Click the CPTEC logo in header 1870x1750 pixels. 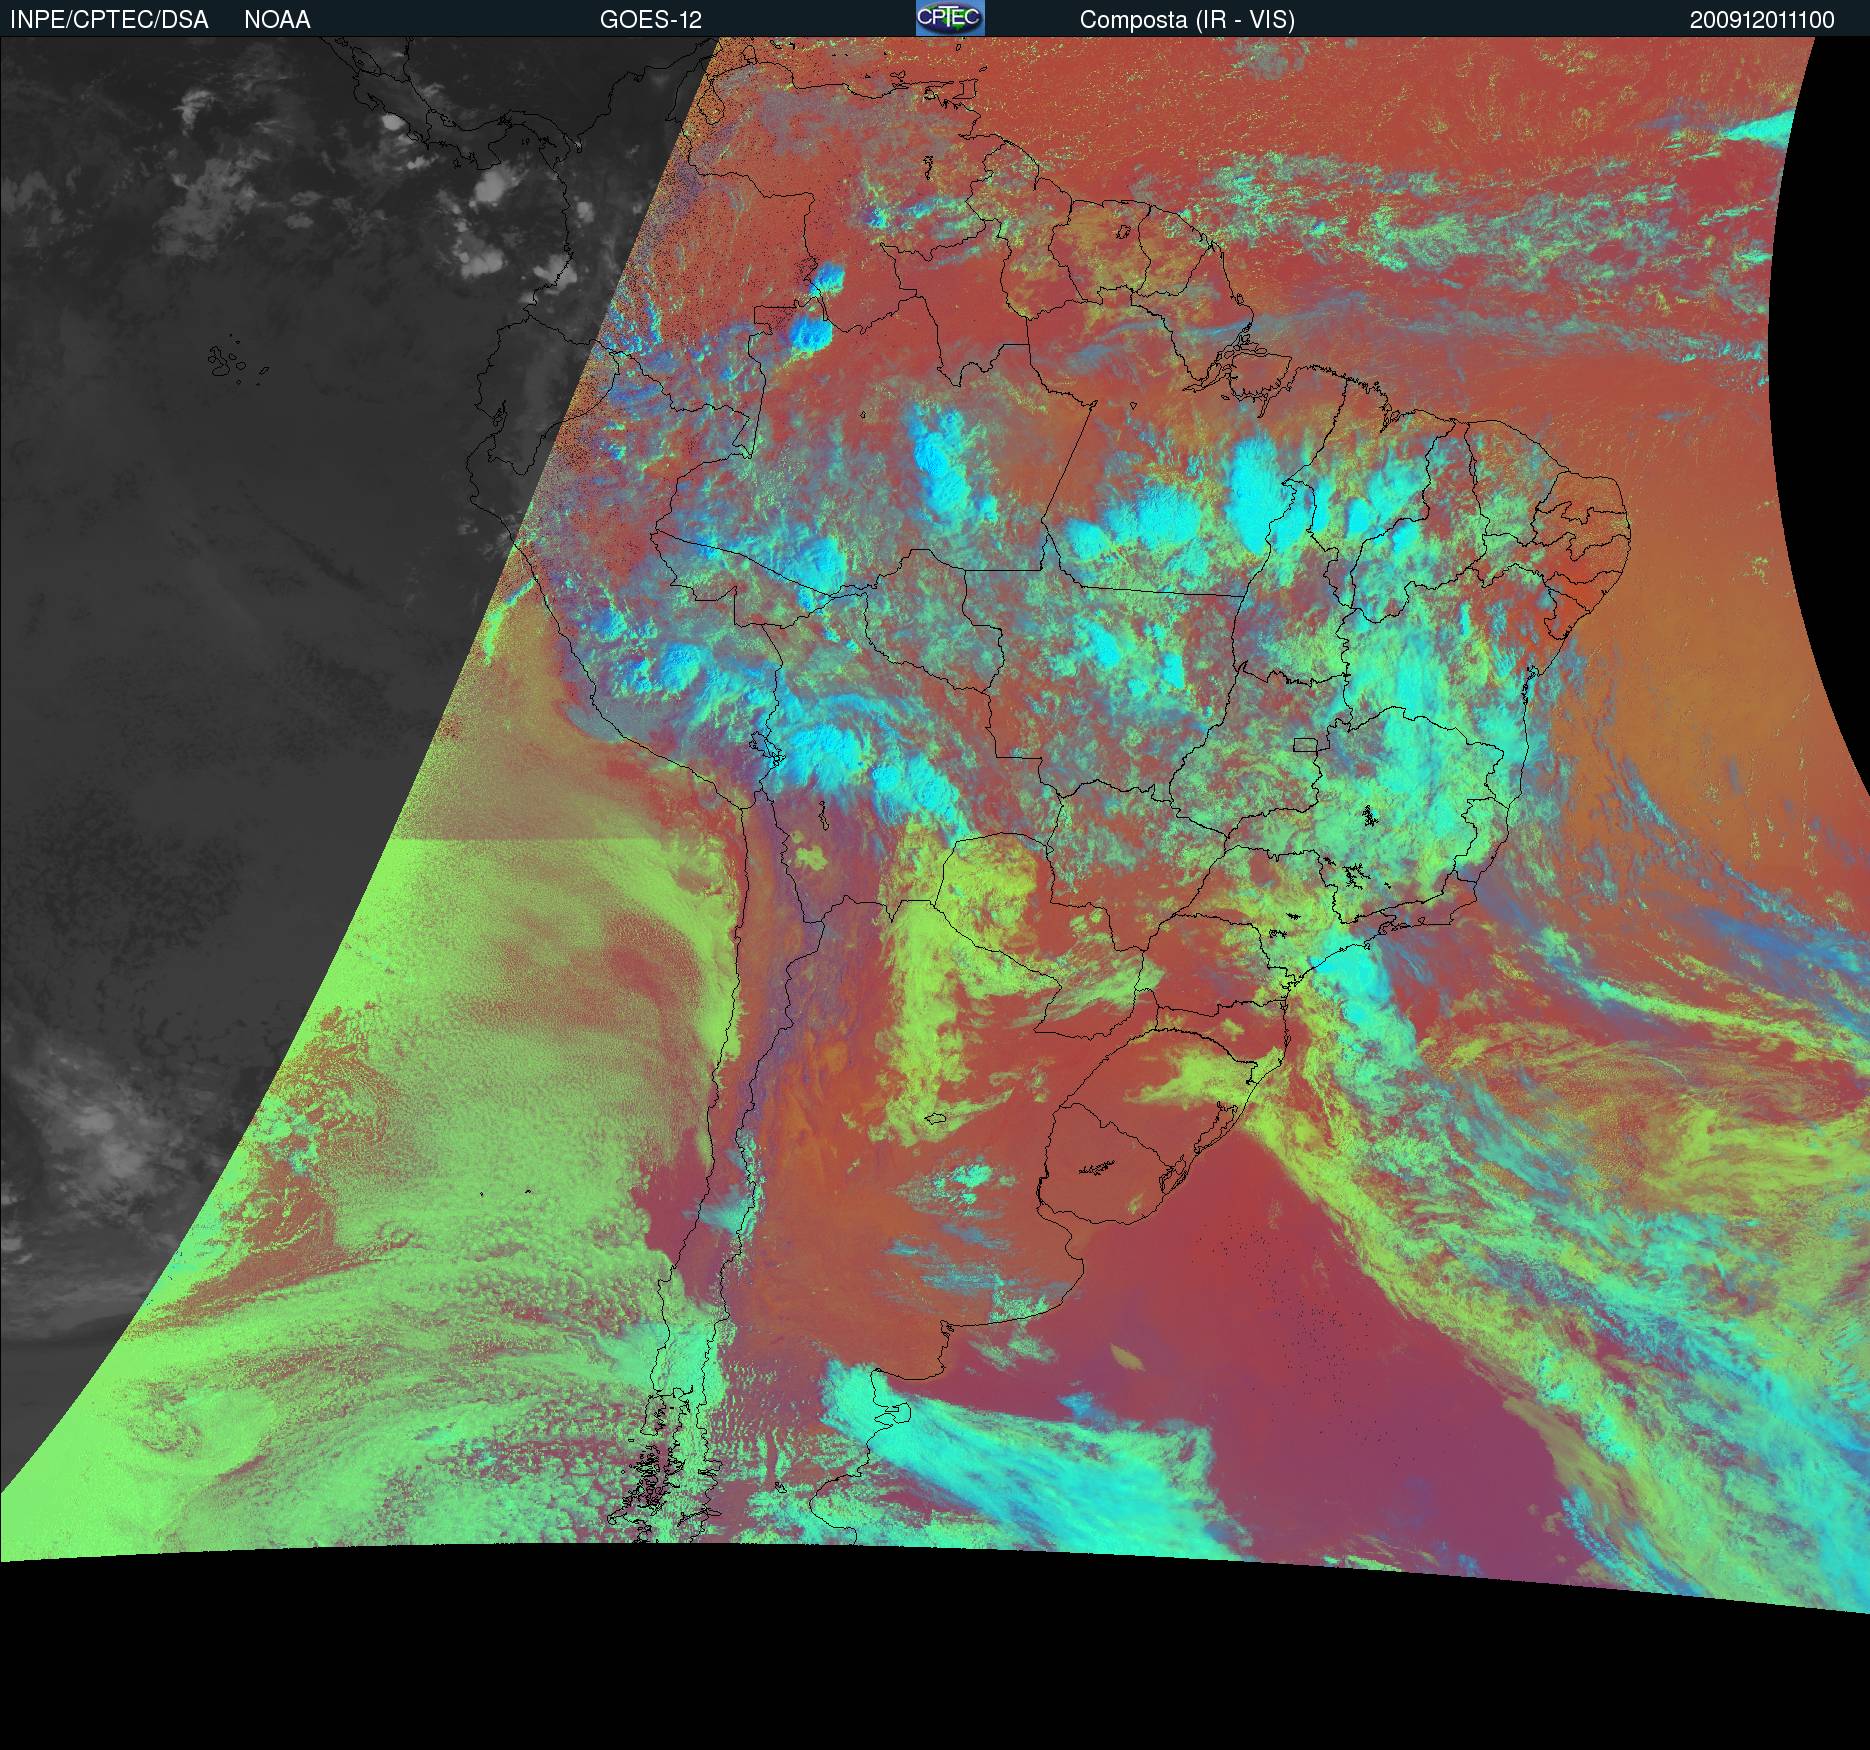point(950,18)
